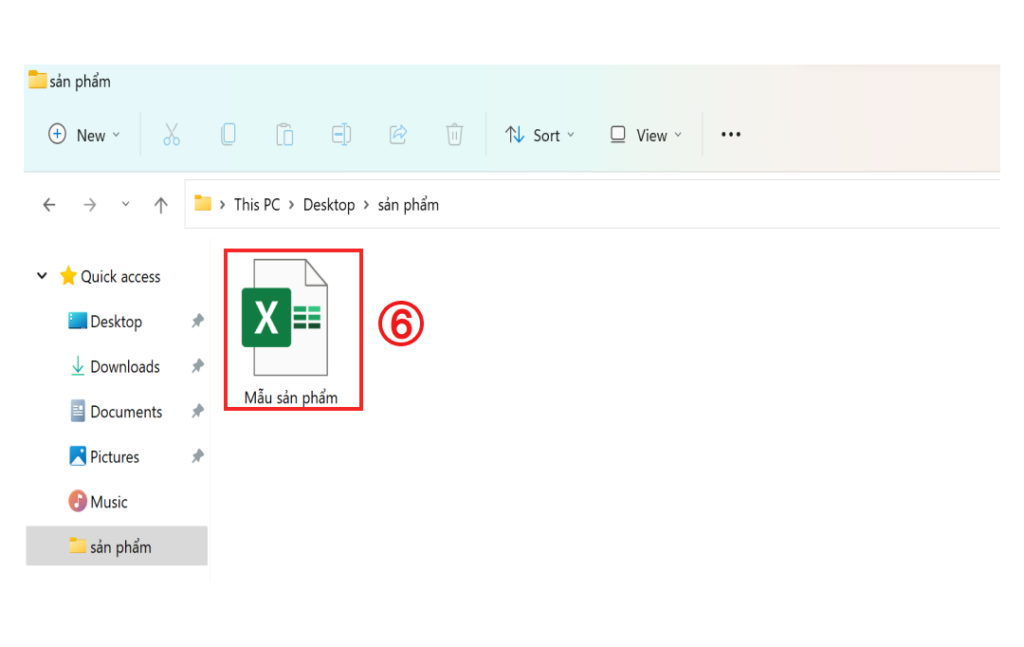Viewport: 1024px width, 647px height.
Task: Select sản phẩm folder in sidebar
Action: tap(117, 546)
